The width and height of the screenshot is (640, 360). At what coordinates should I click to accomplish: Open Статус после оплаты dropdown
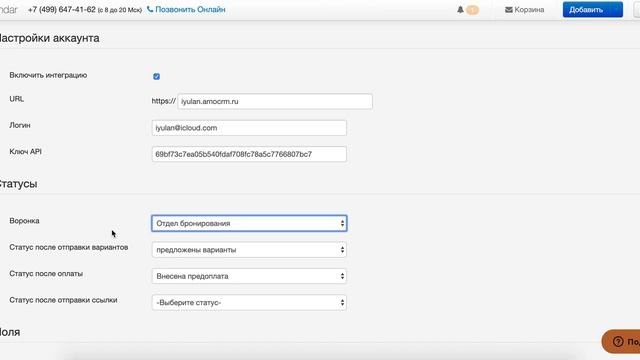click(249, 276)
